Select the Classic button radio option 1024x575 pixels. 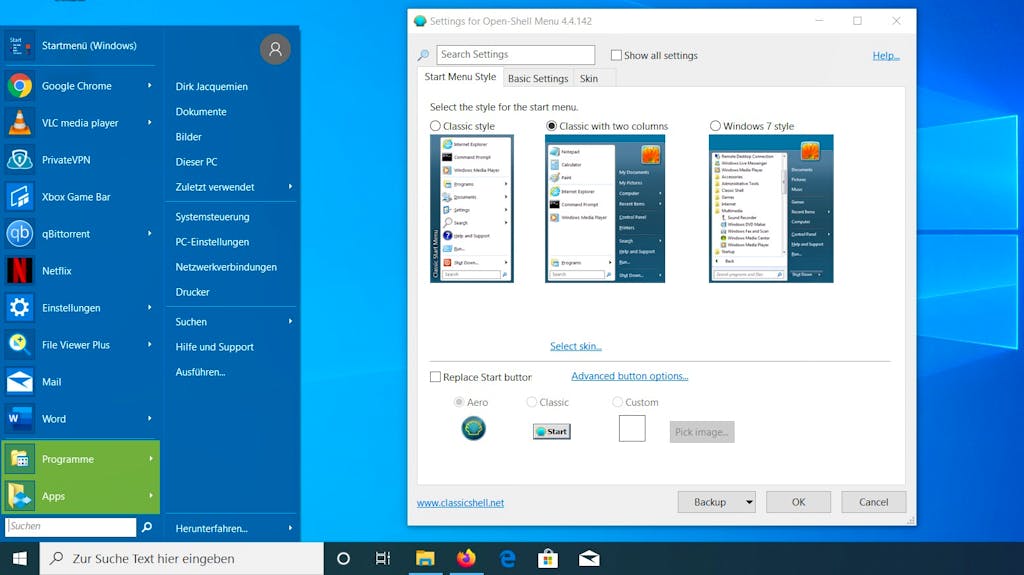click(x=532, y=402)
